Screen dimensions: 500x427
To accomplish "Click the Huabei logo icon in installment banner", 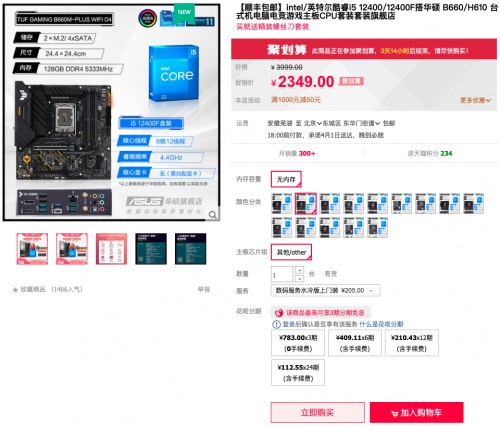I will point(279,313).
